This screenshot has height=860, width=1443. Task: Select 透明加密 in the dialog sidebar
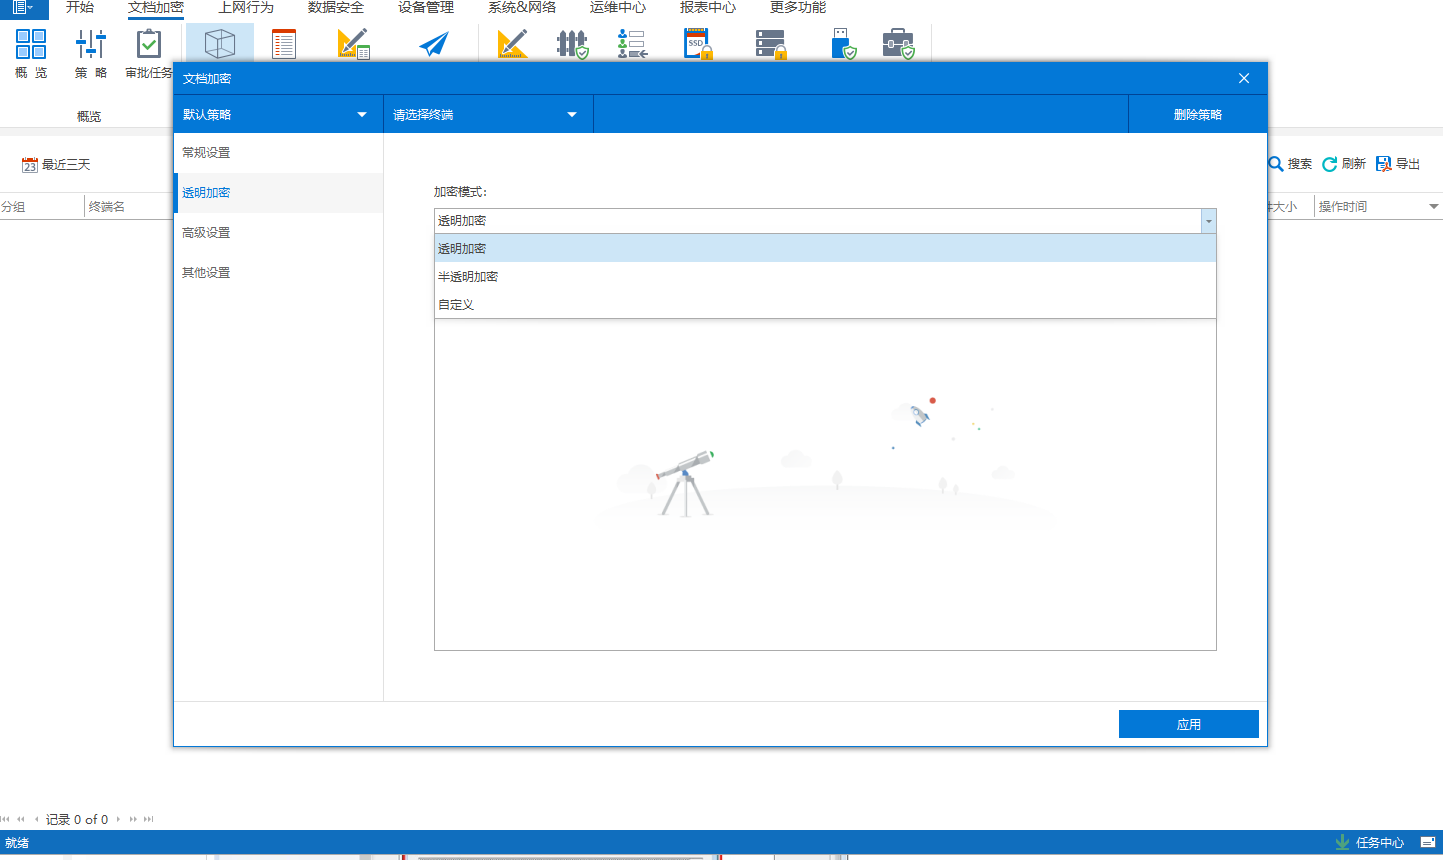click(278, 193)
